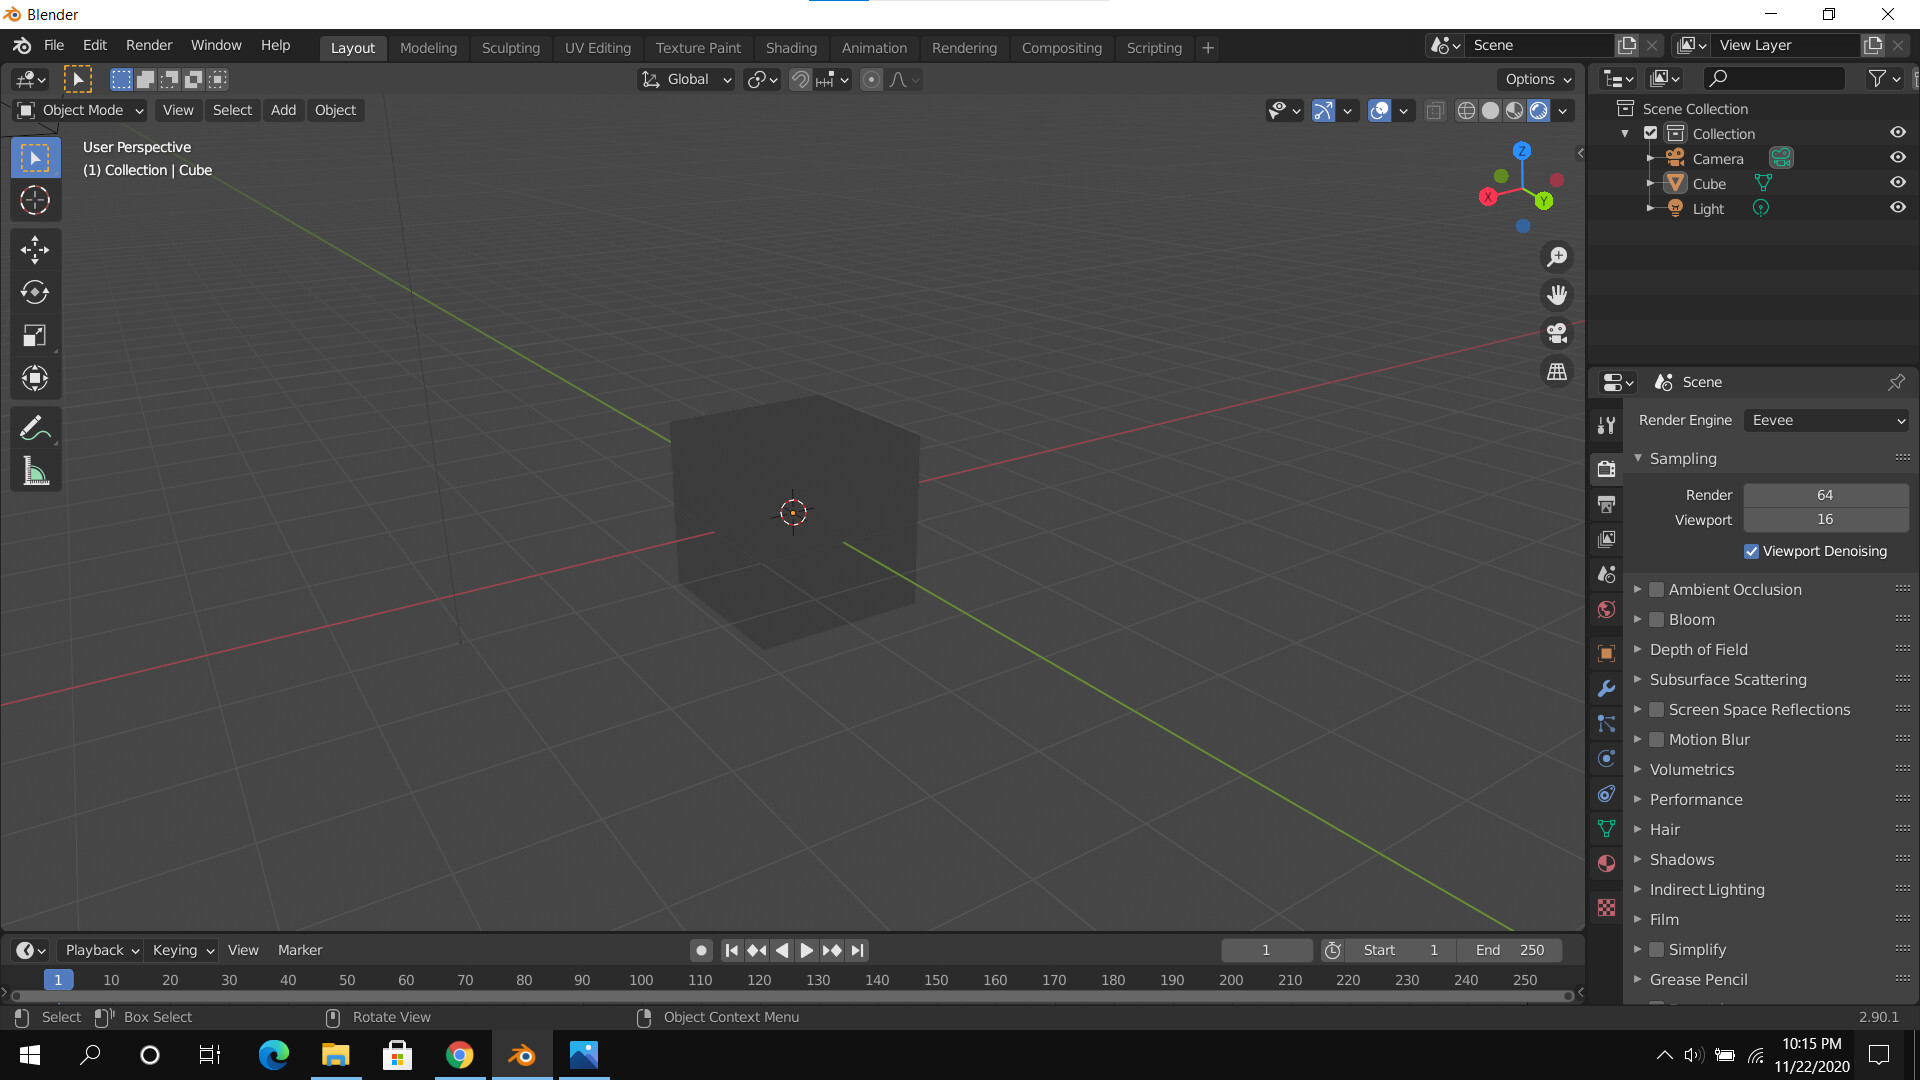Expand Depth of Field panel
Image resolution: width=1920 pixels, height=1080 pixels.
tap(1698, 650)
